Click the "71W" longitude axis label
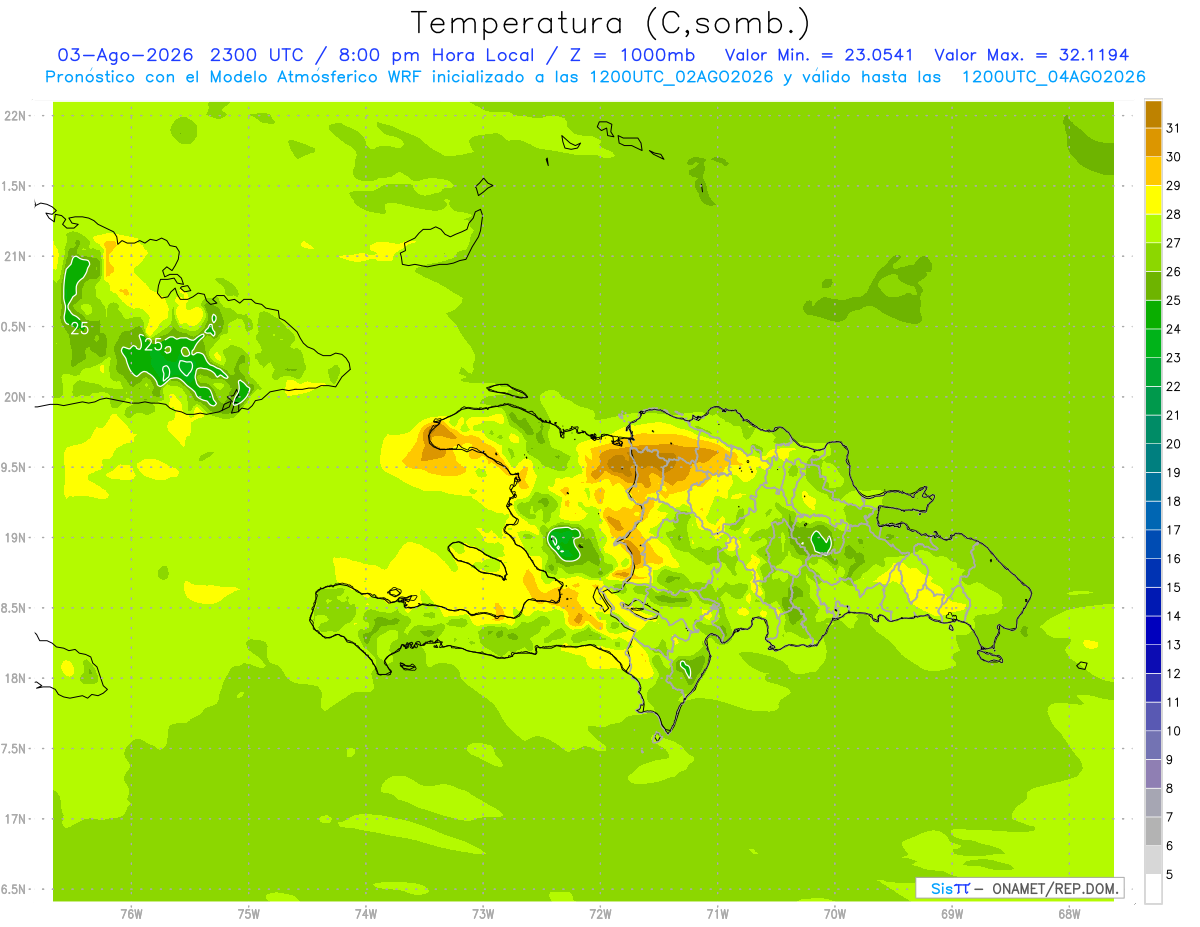The height and width of the screenshot is (927, 1200). point(717,914)
